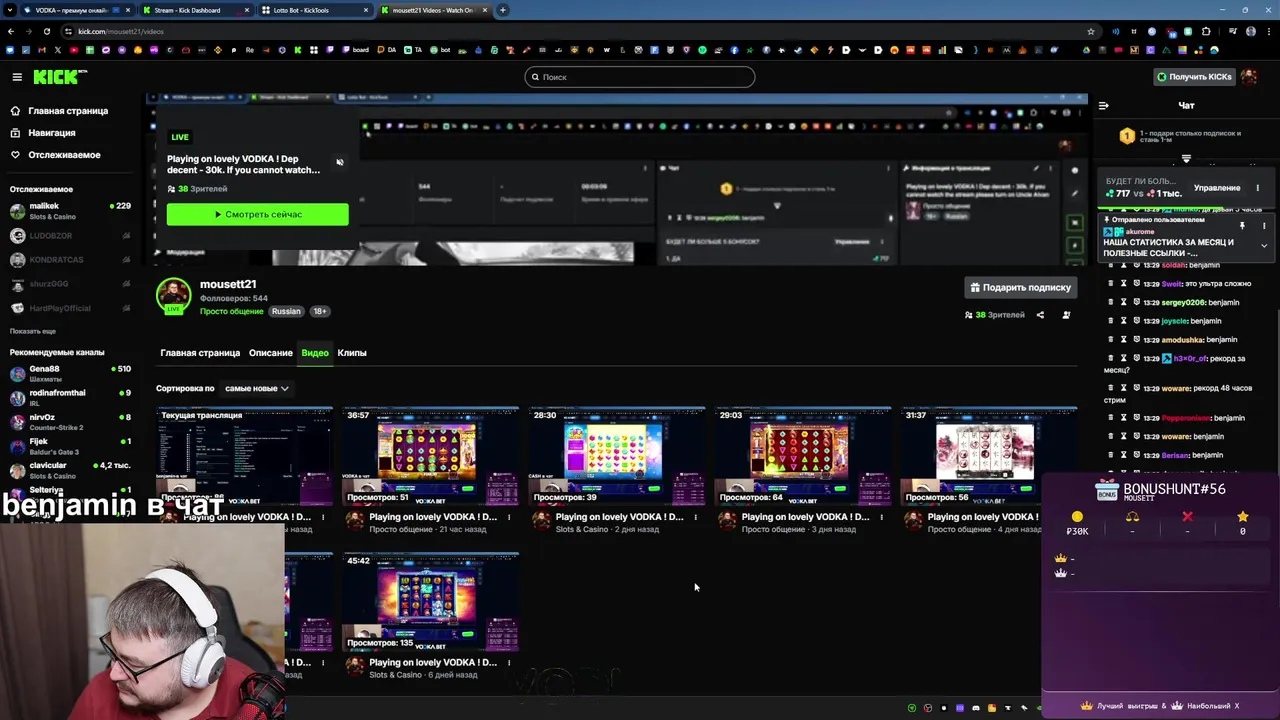This screenshot has height=720, width=1280.
Task: Collapse the chat panel with arrow icon
Action: tap(1103, 105)
